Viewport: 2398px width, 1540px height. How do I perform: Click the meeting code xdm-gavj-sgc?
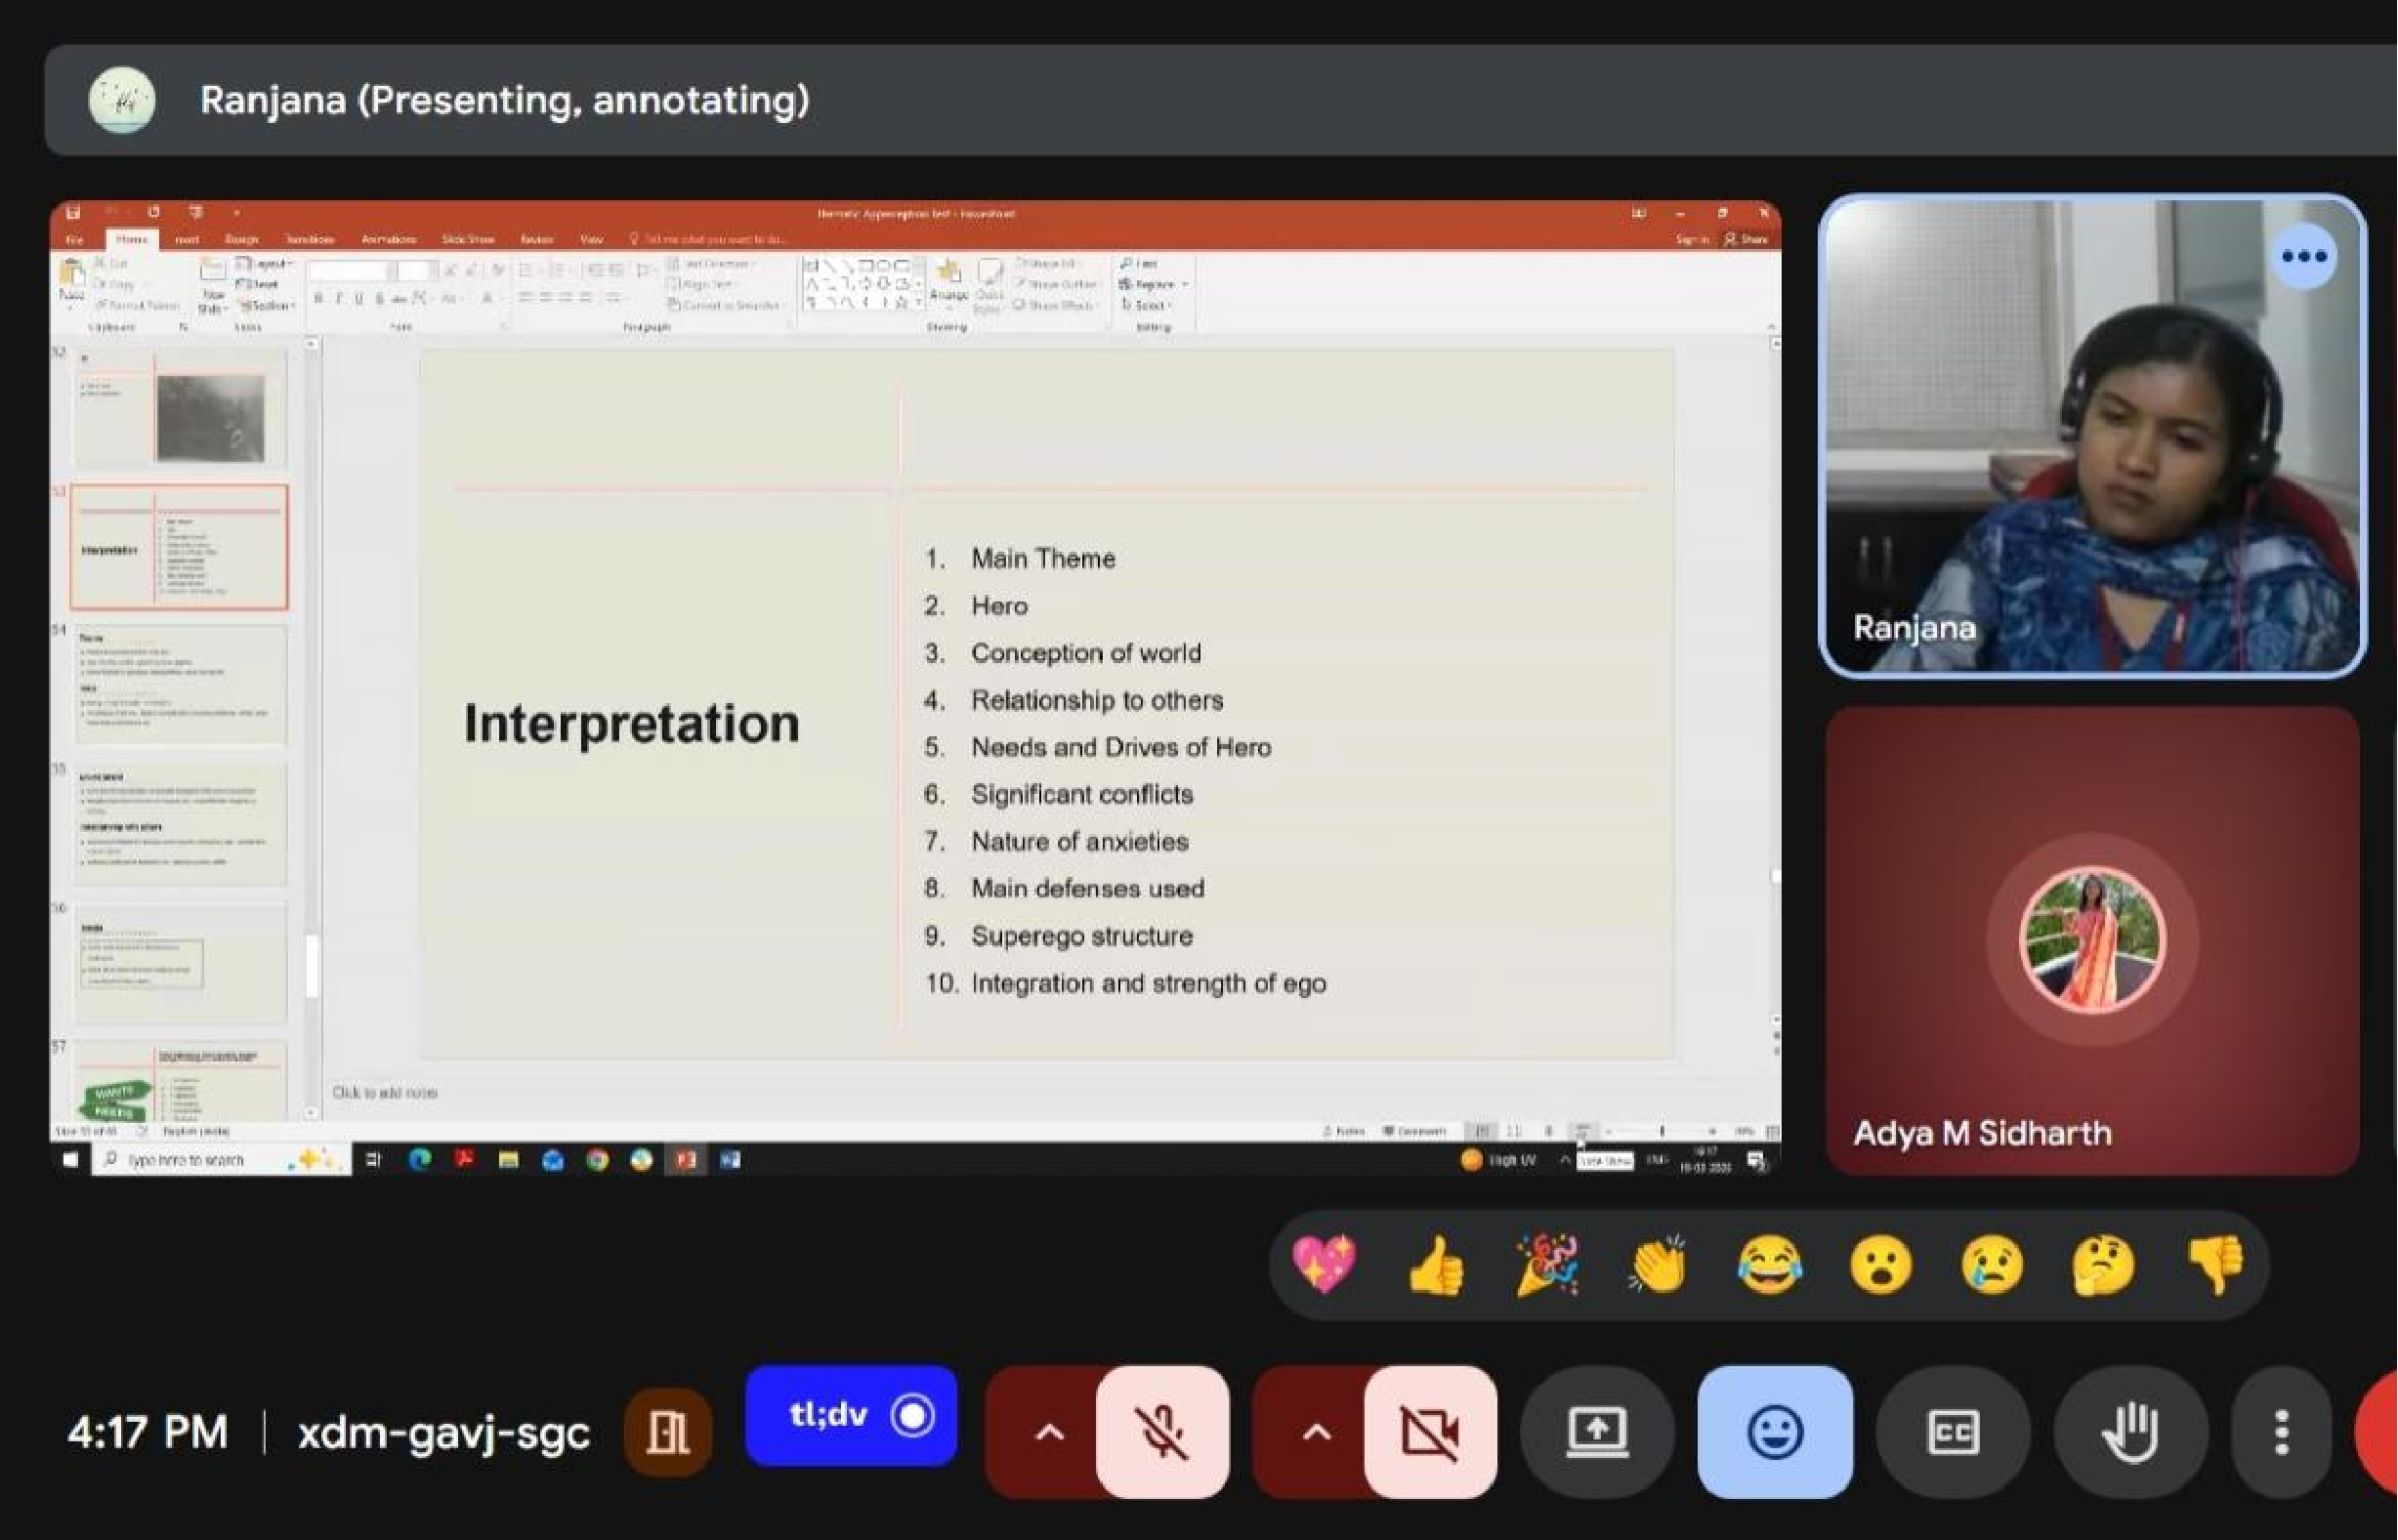pyautogui.click(x=444, y=1432)
